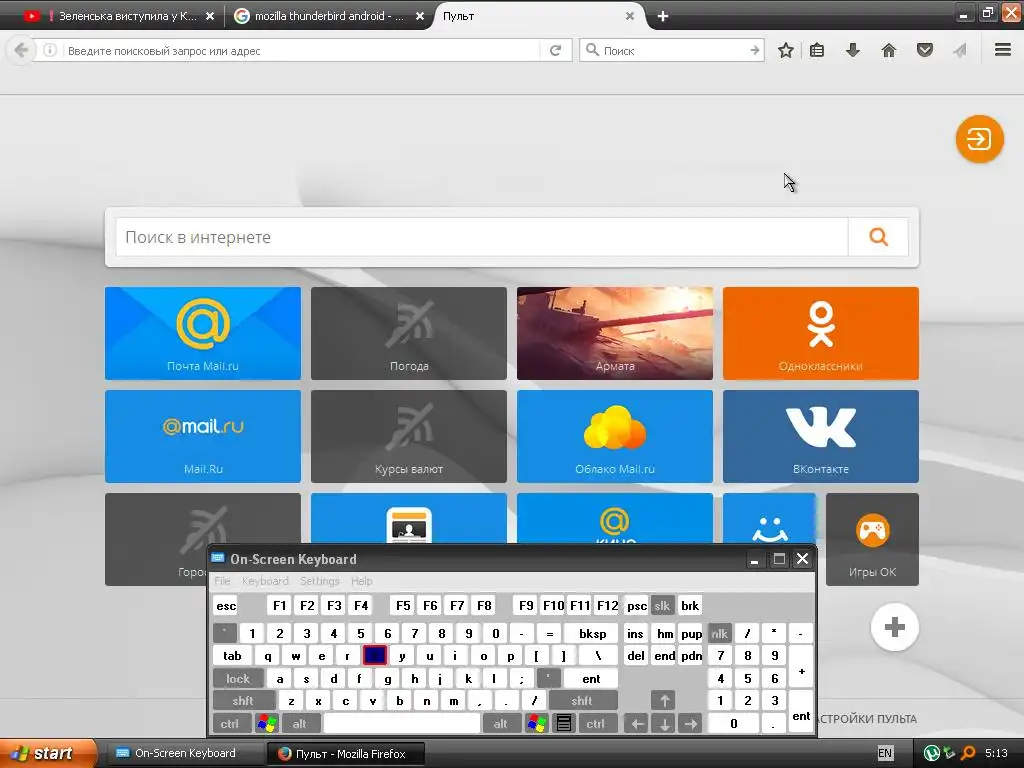The width and height of the screenshot is (1024, 768).
Task: Click the del key on on-screen keyboard
Action: point(635,656)
